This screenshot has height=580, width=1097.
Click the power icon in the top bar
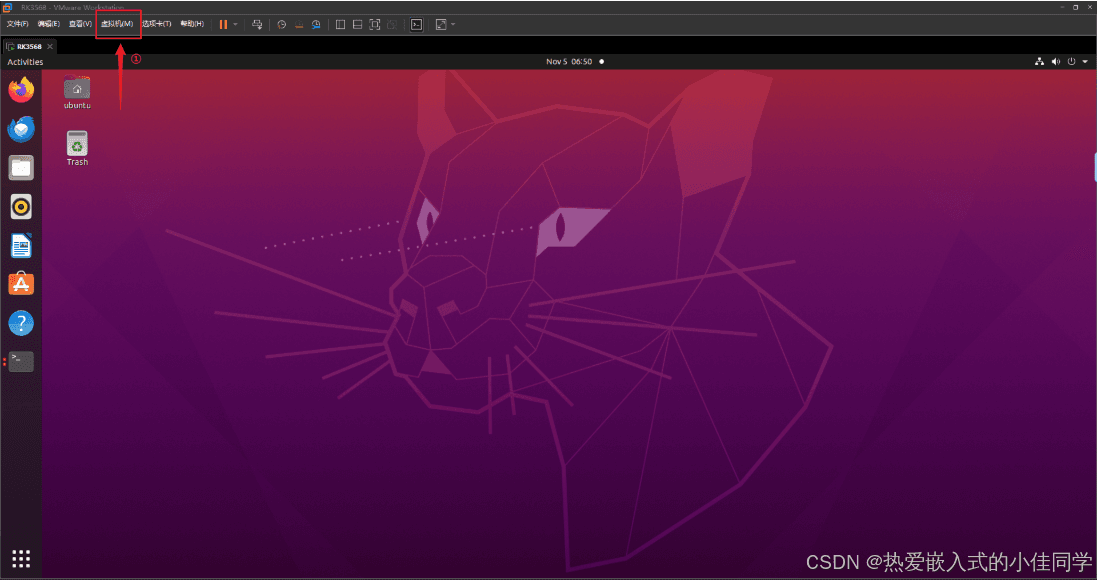click(x=1071, y=62)
